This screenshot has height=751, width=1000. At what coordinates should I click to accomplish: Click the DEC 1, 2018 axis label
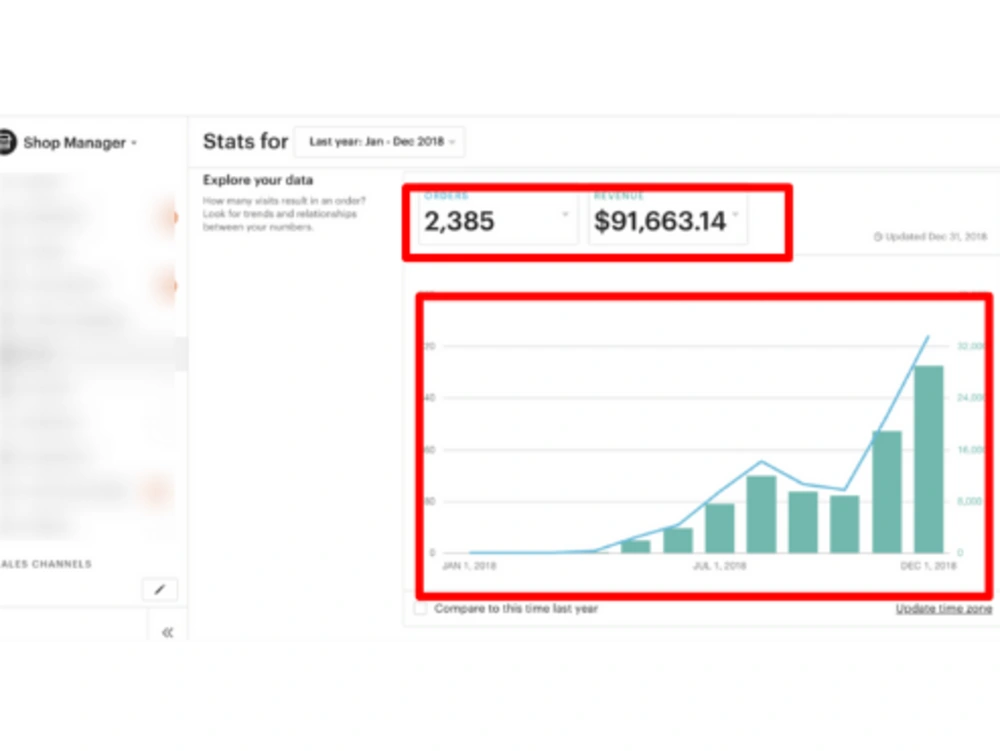pyautogui.click(x=928, y=565)
